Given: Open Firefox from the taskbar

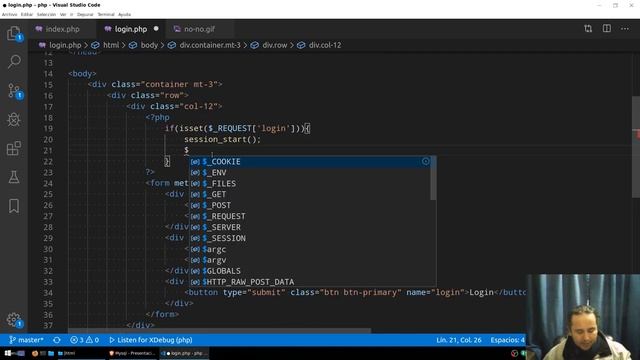Looking at the screenshot, I should coord(35,353).
